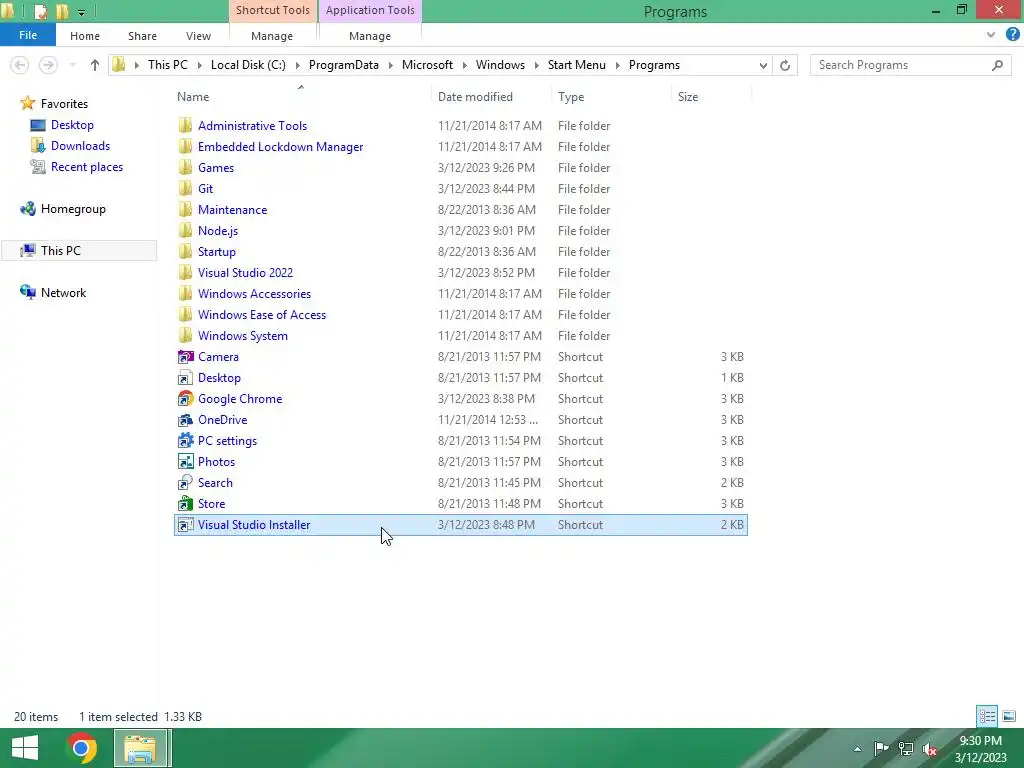The height and width of the screenshot is (768, 1024).
Task: Select the Photos shortcut icon
Action: (x=185, y=462)
